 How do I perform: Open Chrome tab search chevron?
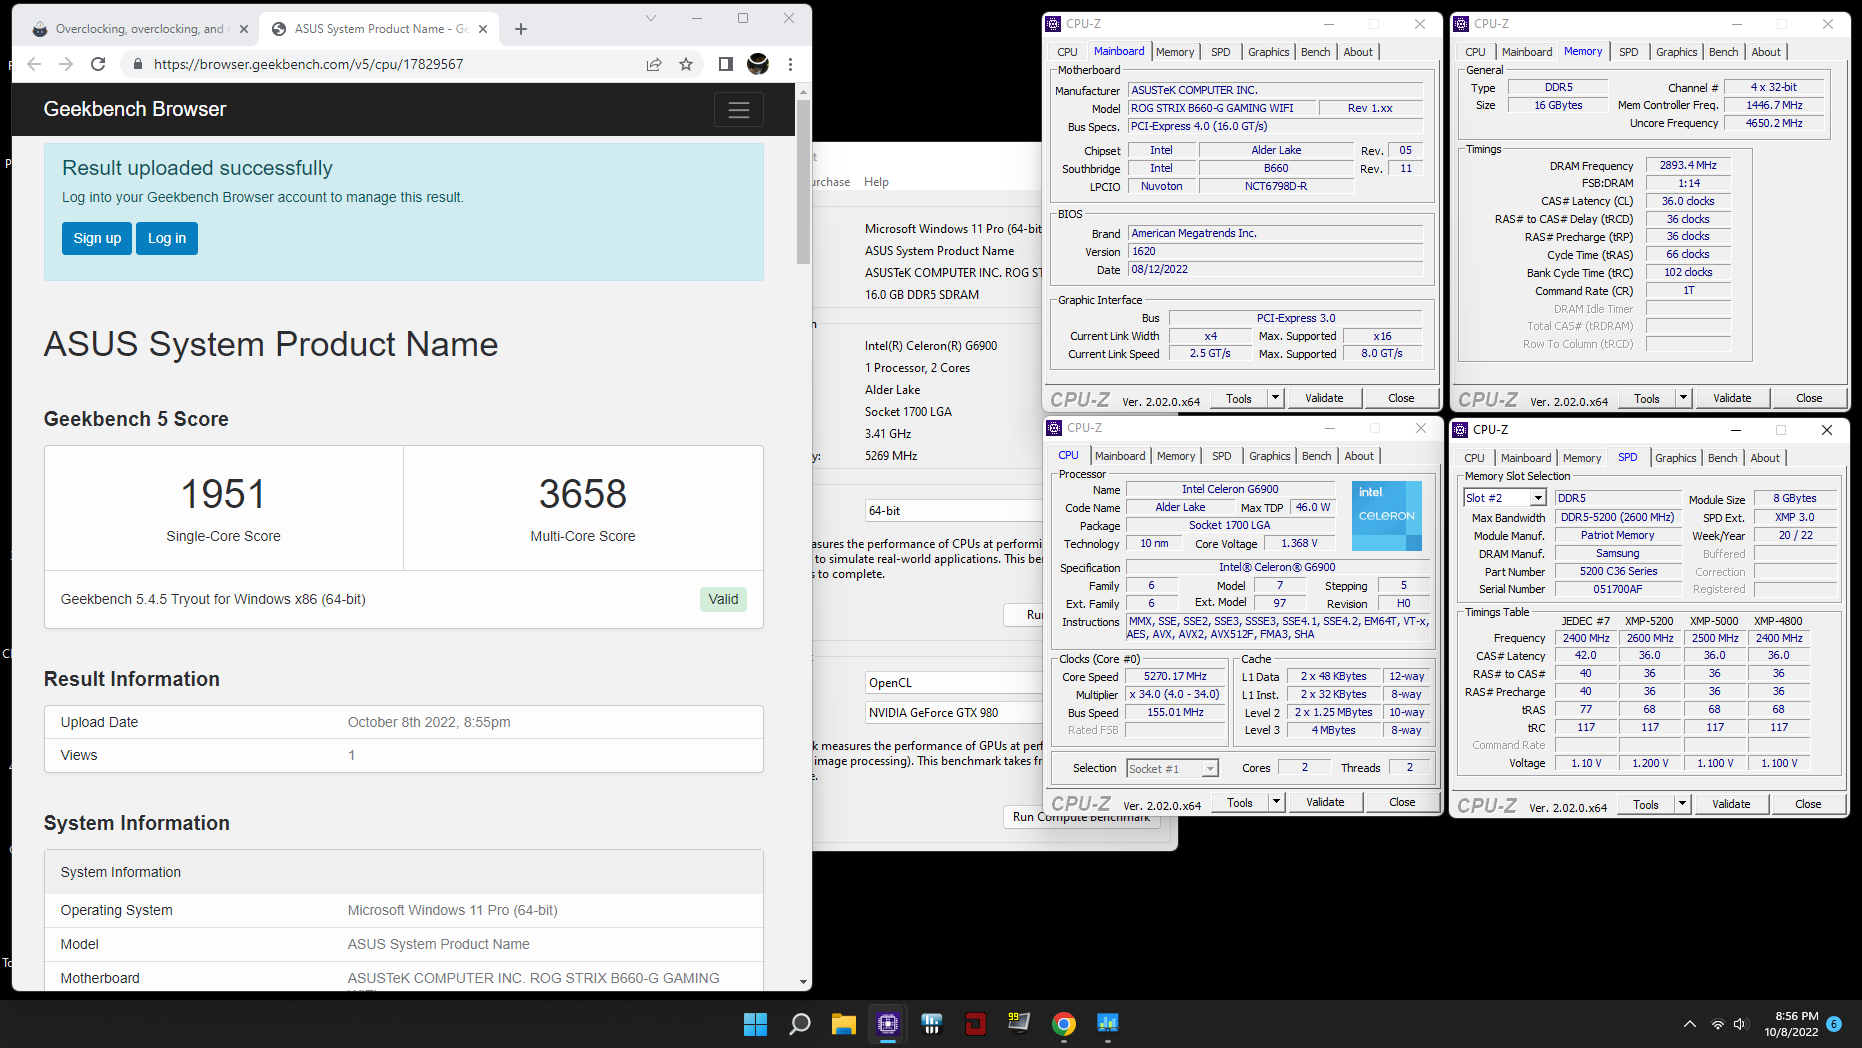(651, 18)
